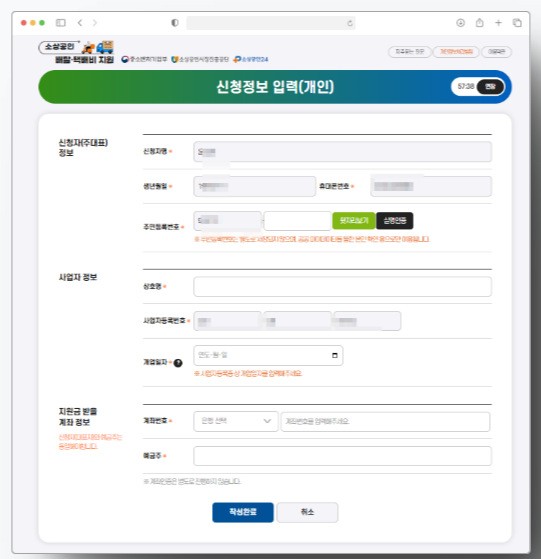Click the 취소 cancel button
The image size is (541, 559).
307,512
